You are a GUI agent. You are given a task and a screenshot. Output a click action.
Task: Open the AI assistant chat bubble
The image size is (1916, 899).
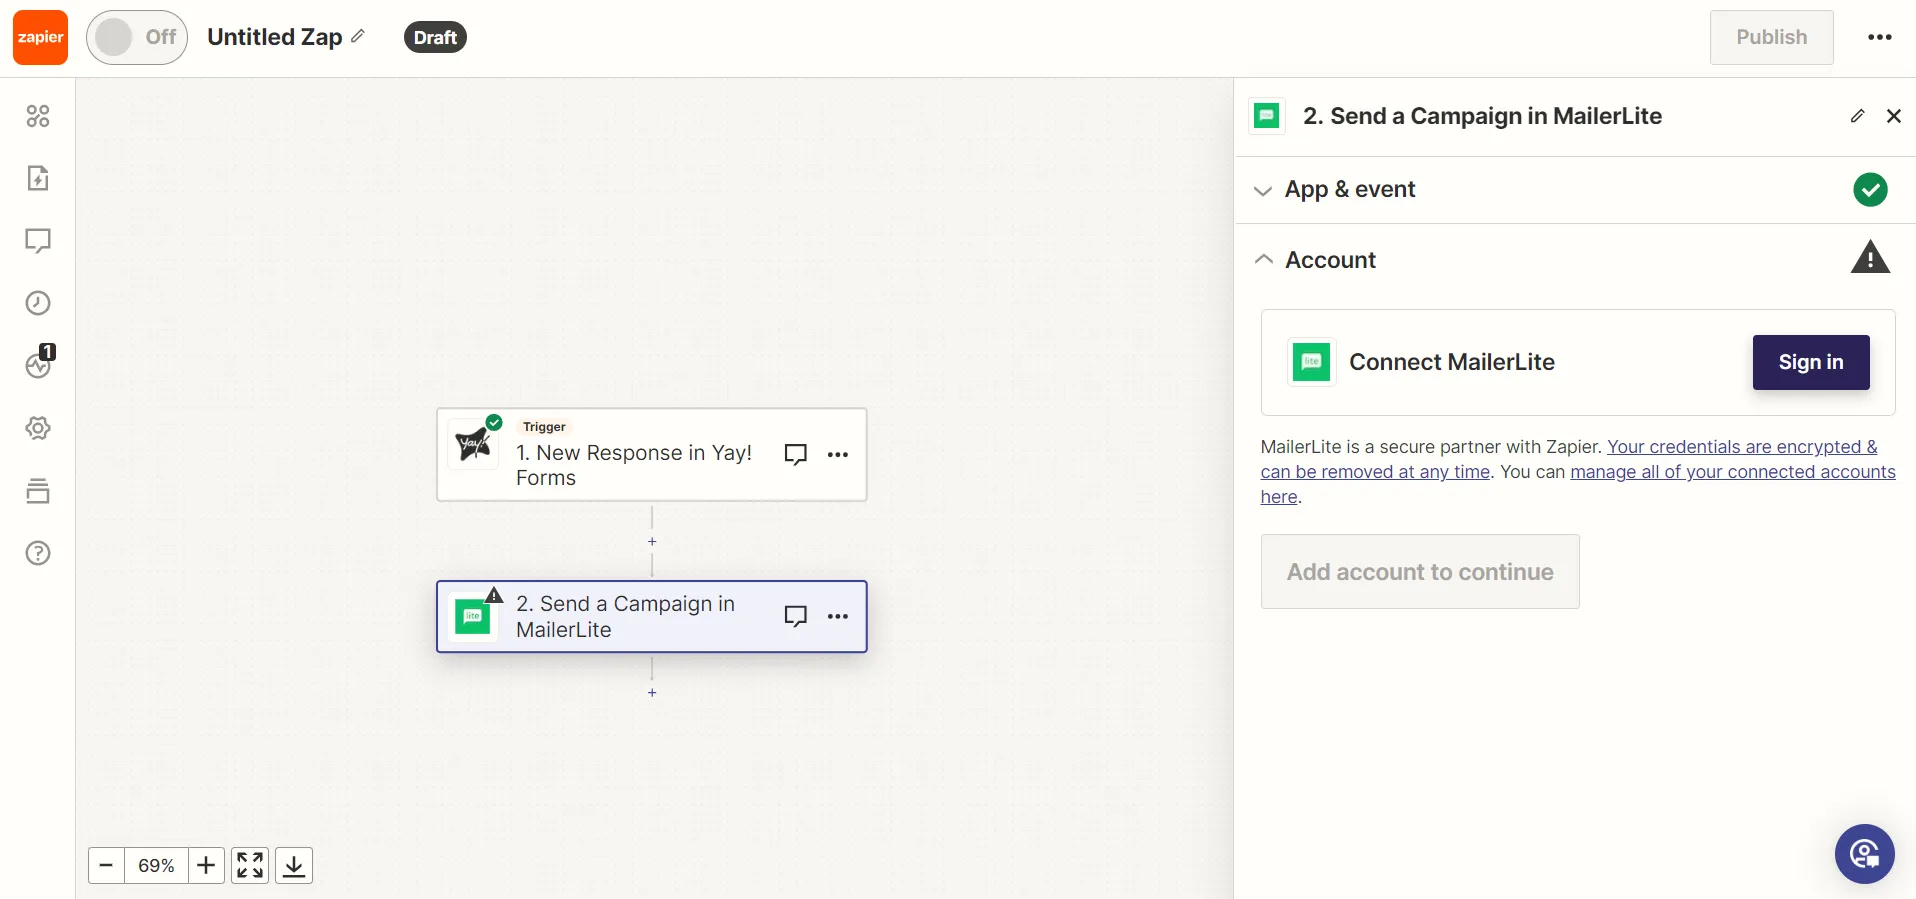pos(1864,854)
